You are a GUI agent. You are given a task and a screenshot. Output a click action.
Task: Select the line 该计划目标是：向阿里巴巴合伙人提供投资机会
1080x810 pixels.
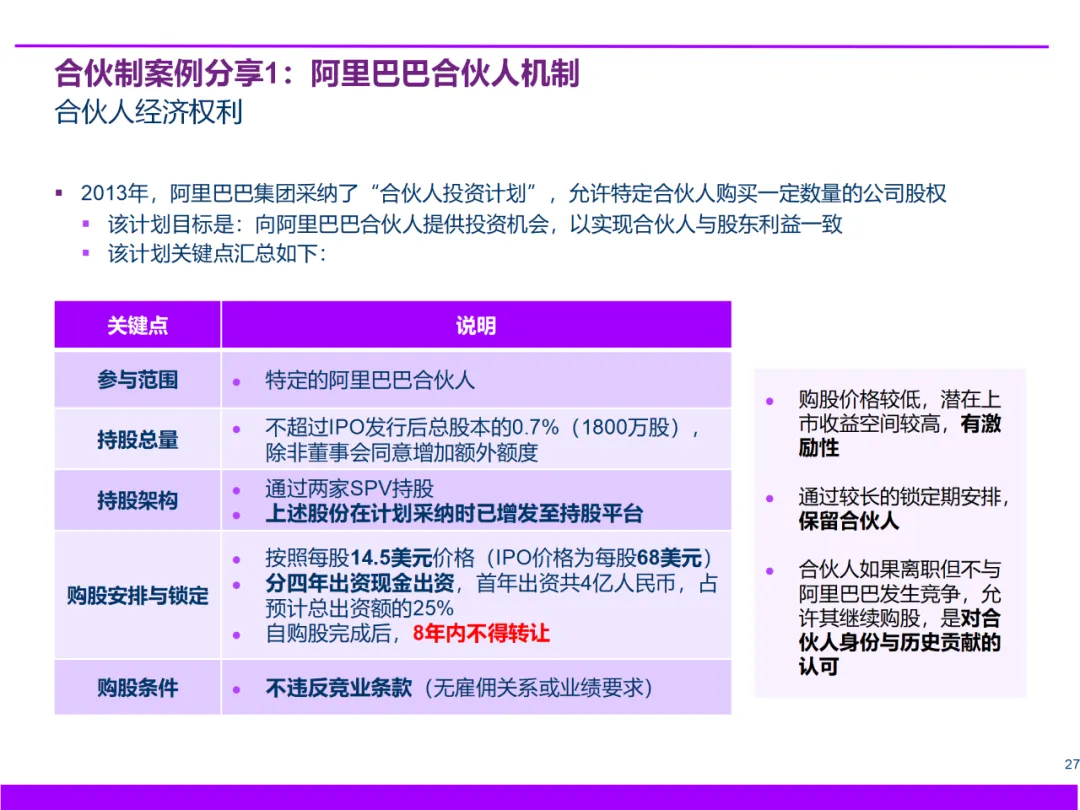475,224
